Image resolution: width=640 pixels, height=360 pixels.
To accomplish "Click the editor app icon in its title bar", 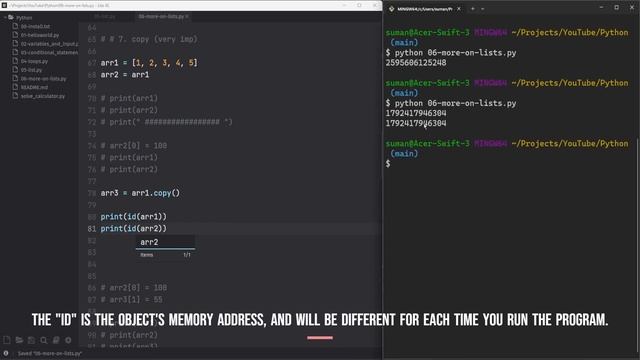I will 4,5.
